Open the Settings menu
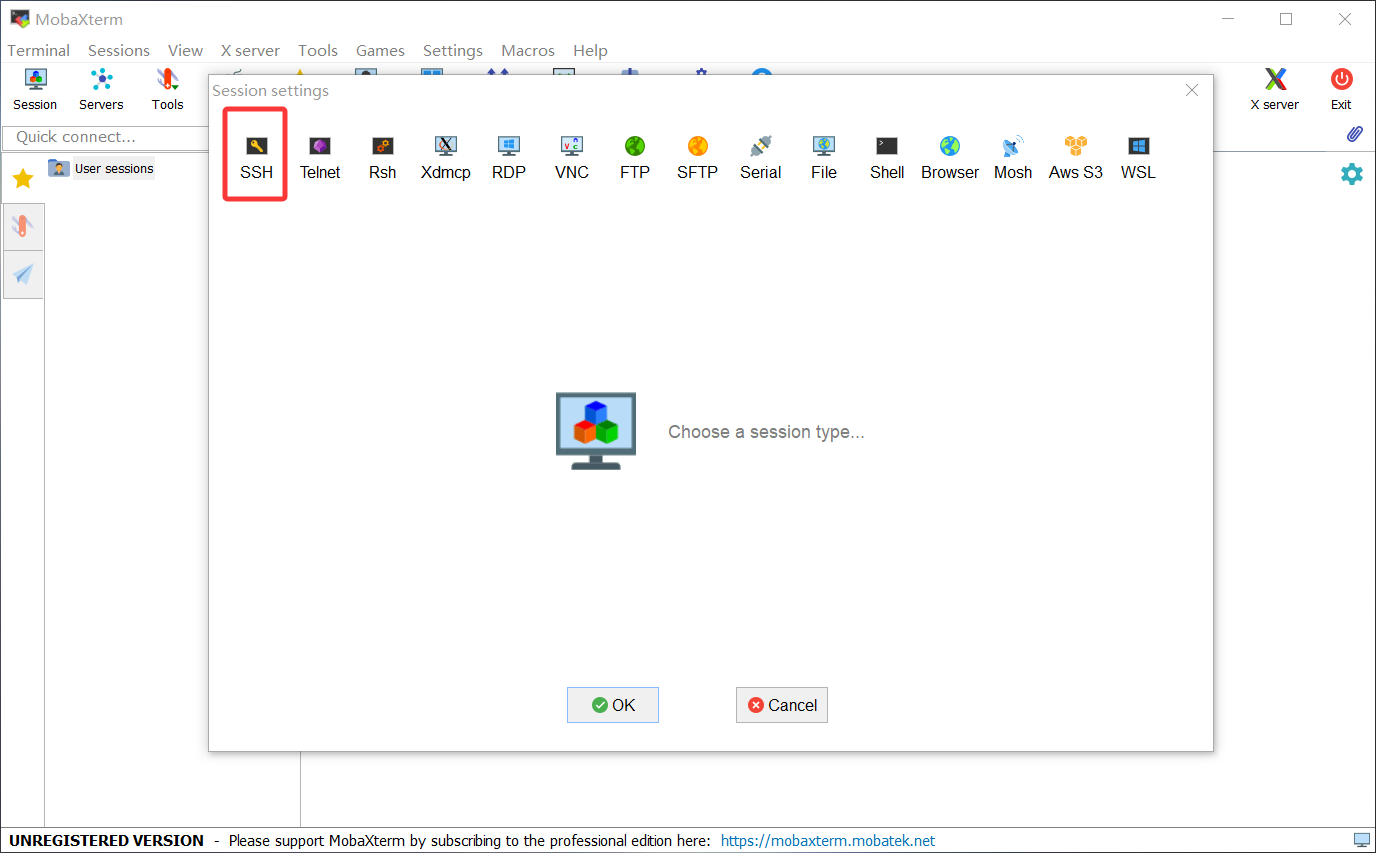 pyautogui.click(x=453, y=50)
